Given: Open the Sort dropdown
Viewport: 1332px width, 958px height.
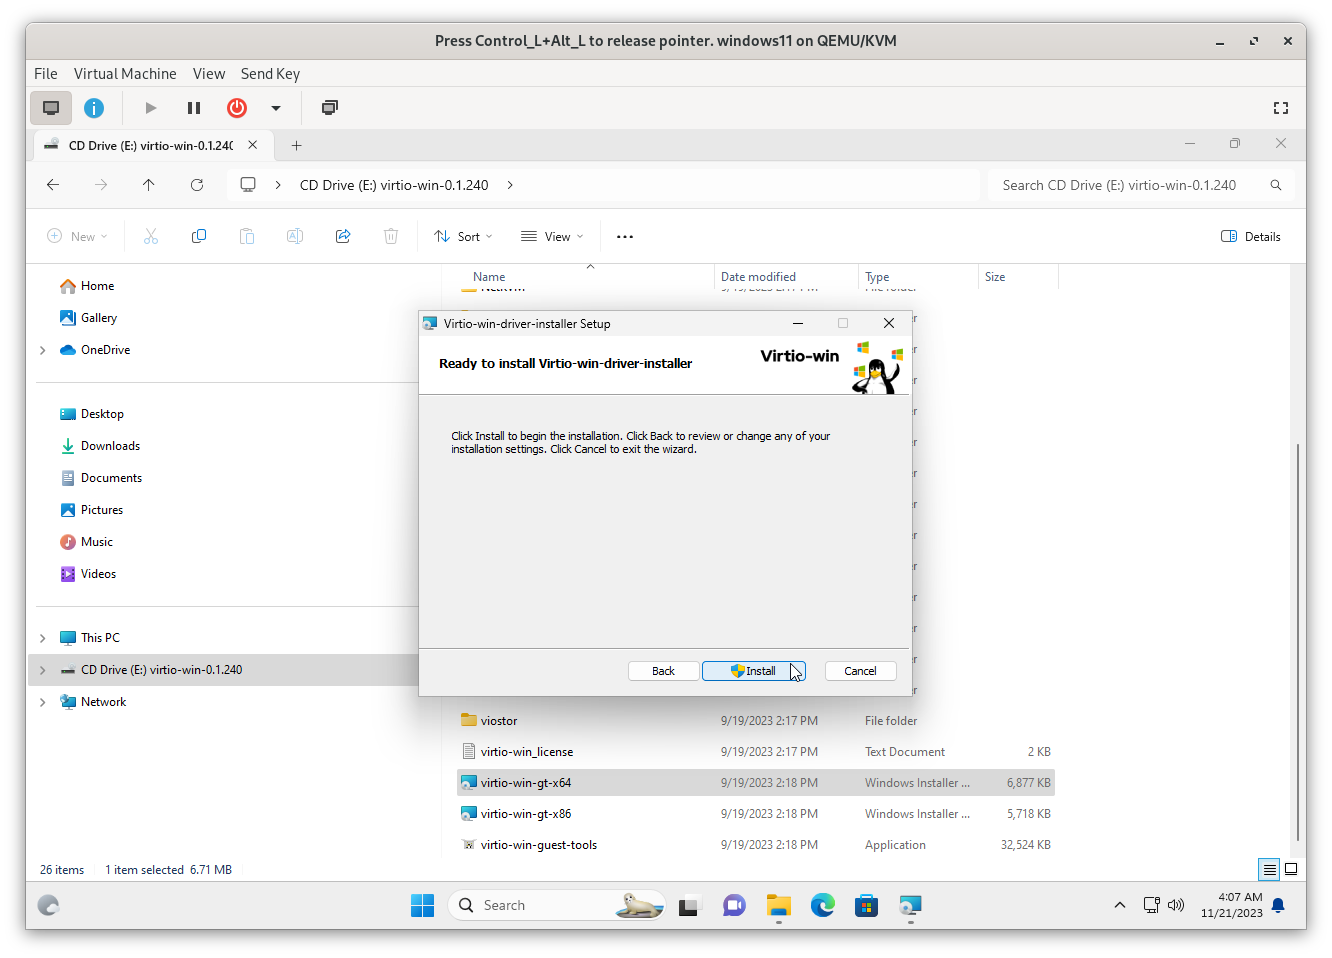Looking at the screenshot, I should [x=464, y=237].
